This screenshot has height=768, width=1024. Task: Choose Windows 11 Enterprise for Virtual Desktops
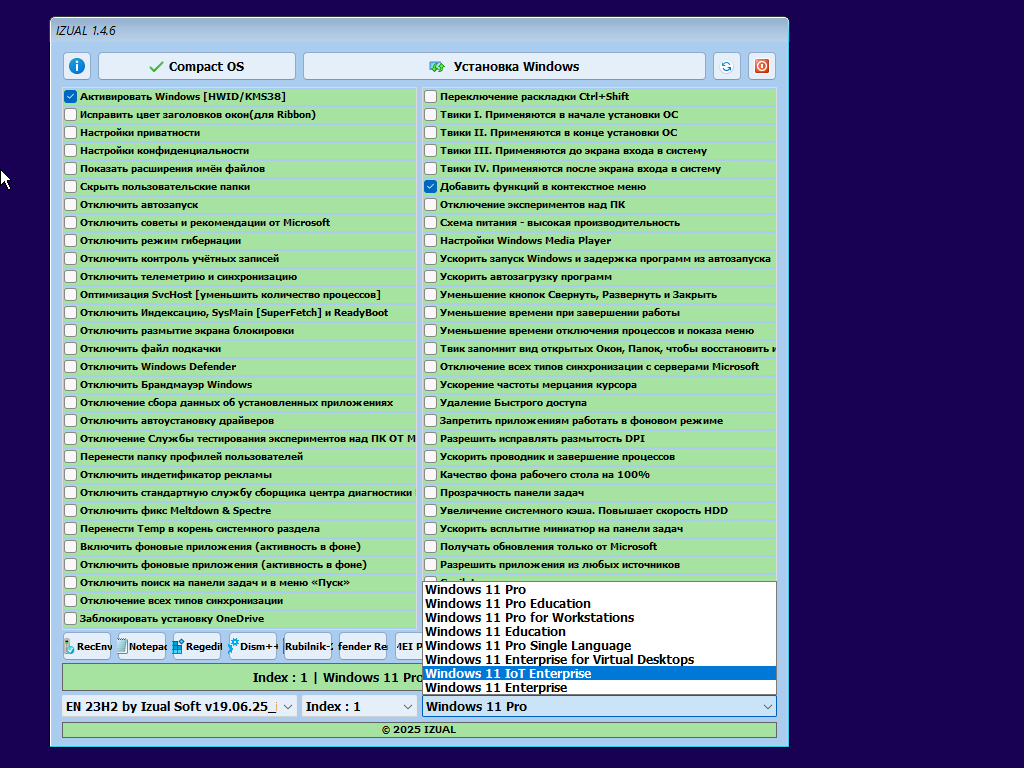pyautogui.click(x=600, y=660)
